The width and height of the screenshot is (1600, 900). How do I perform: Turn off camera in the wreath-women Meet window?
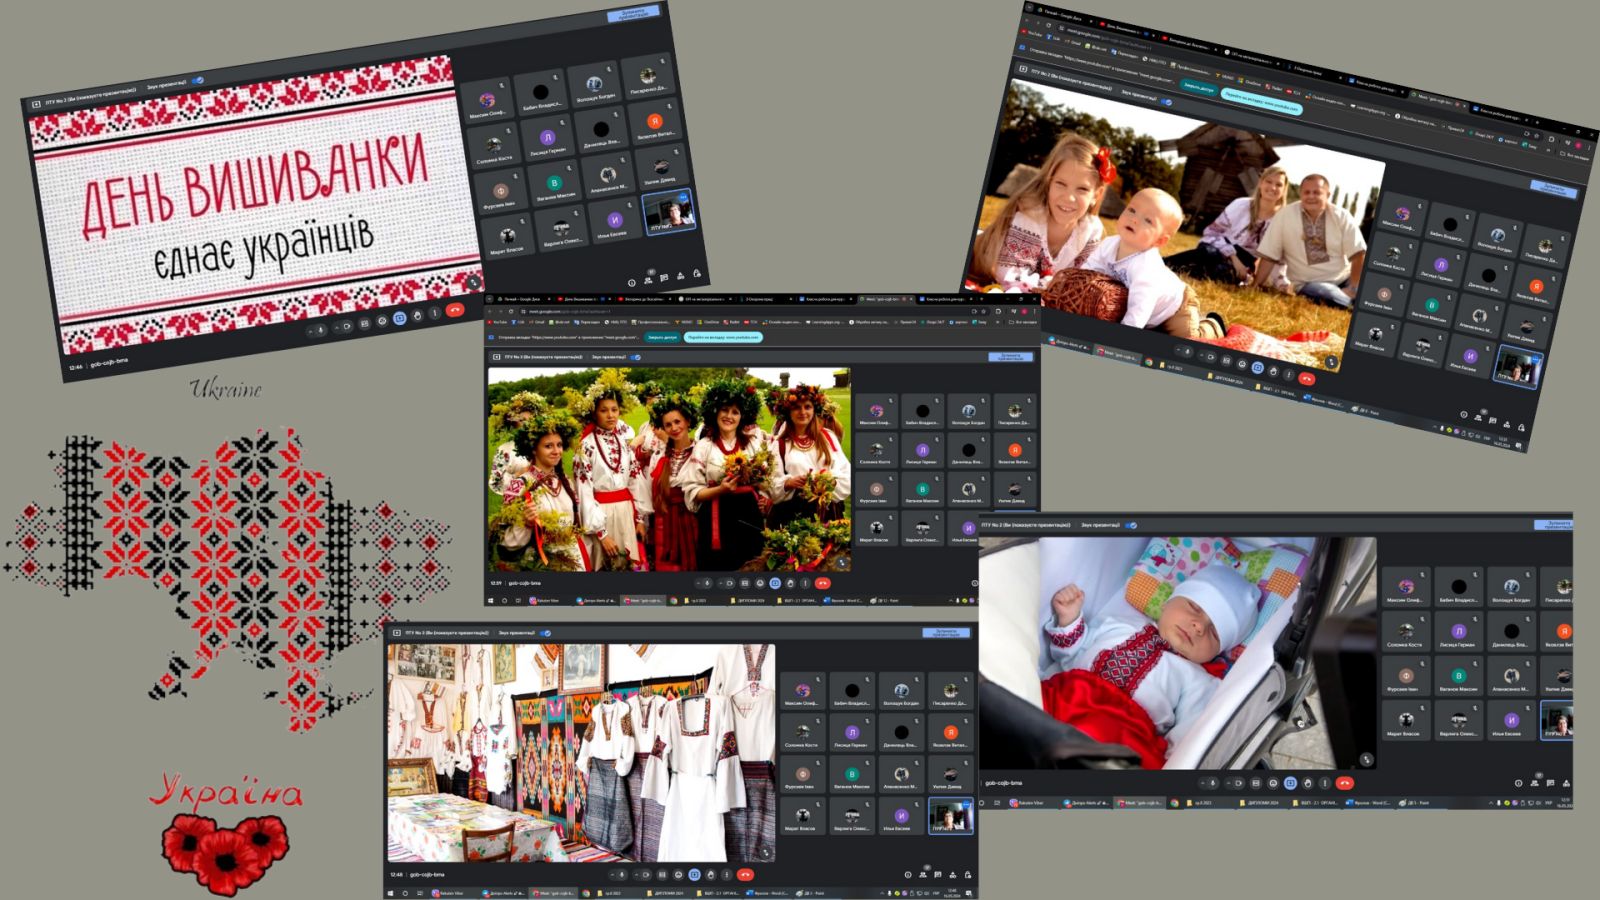[729, 583]
